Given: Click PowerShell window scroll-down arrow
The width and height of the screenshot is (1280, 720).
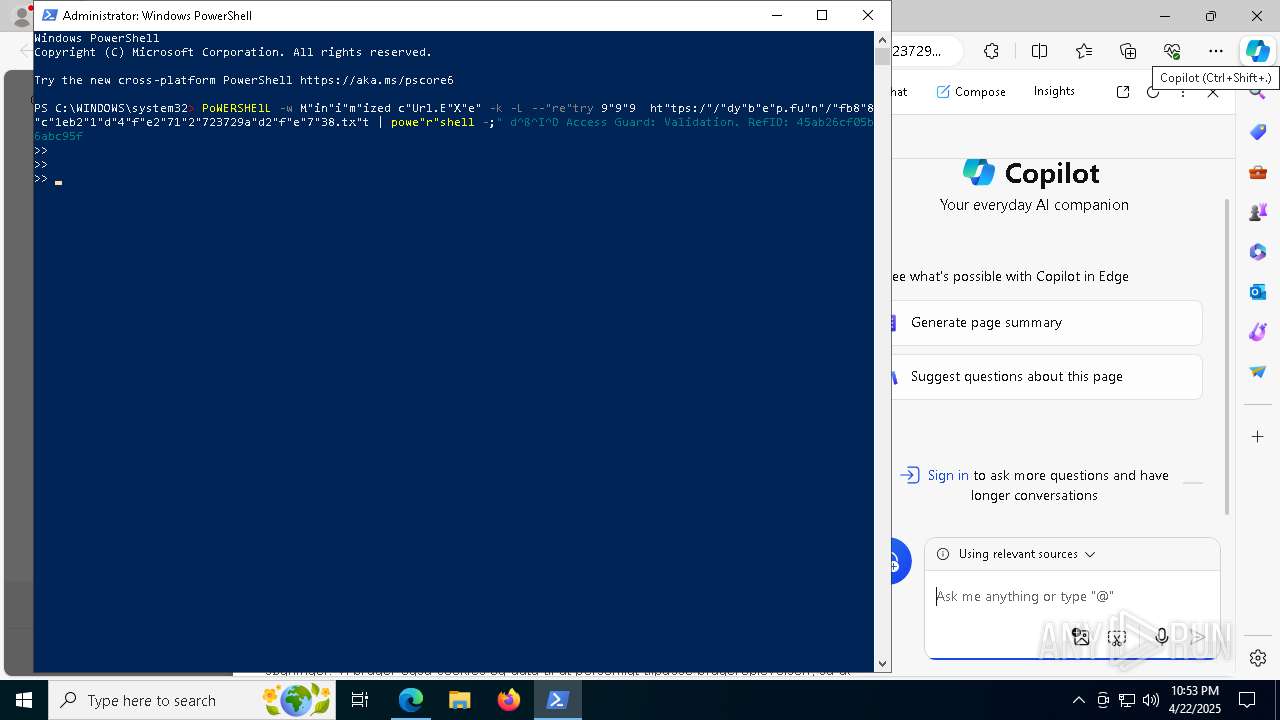Looking at the screenshot, I should tap(882, 663).
